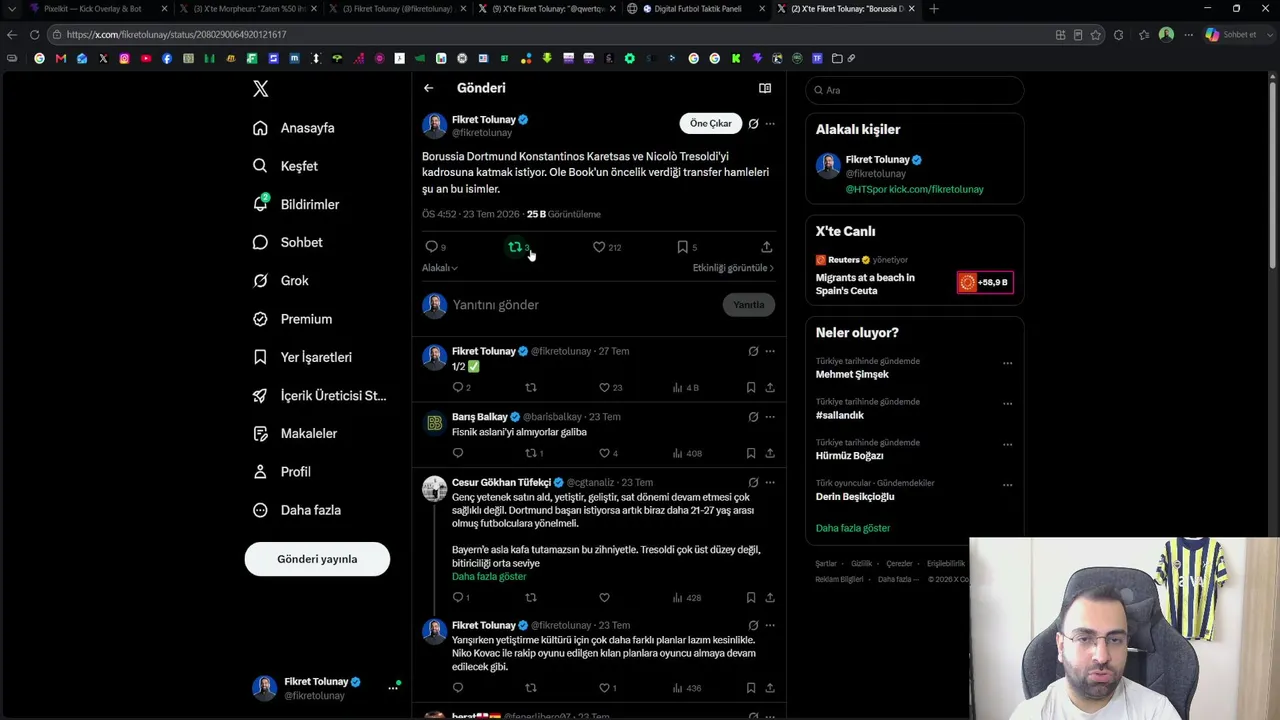Share the main post
Image resolution: width=1280 pixels, height=720 pixels.
[767, 247]
